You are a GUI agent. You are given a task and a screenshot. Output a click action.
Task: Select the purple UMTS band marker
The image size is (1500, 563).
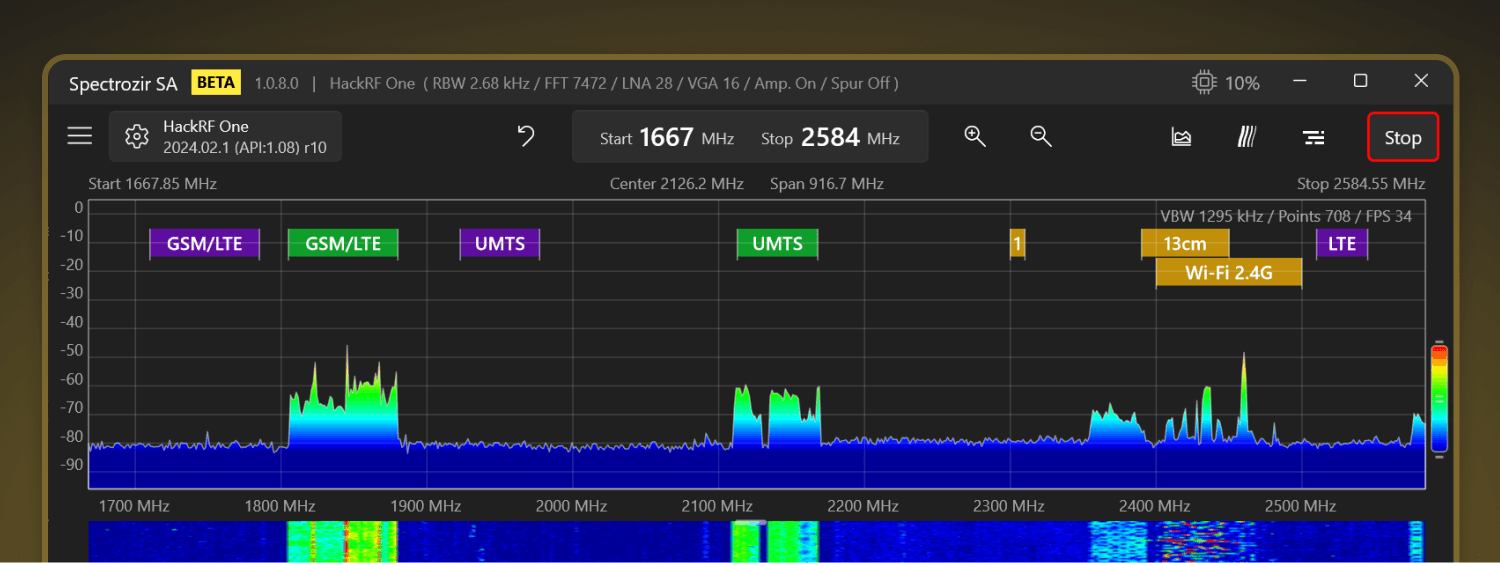(500, 244)
